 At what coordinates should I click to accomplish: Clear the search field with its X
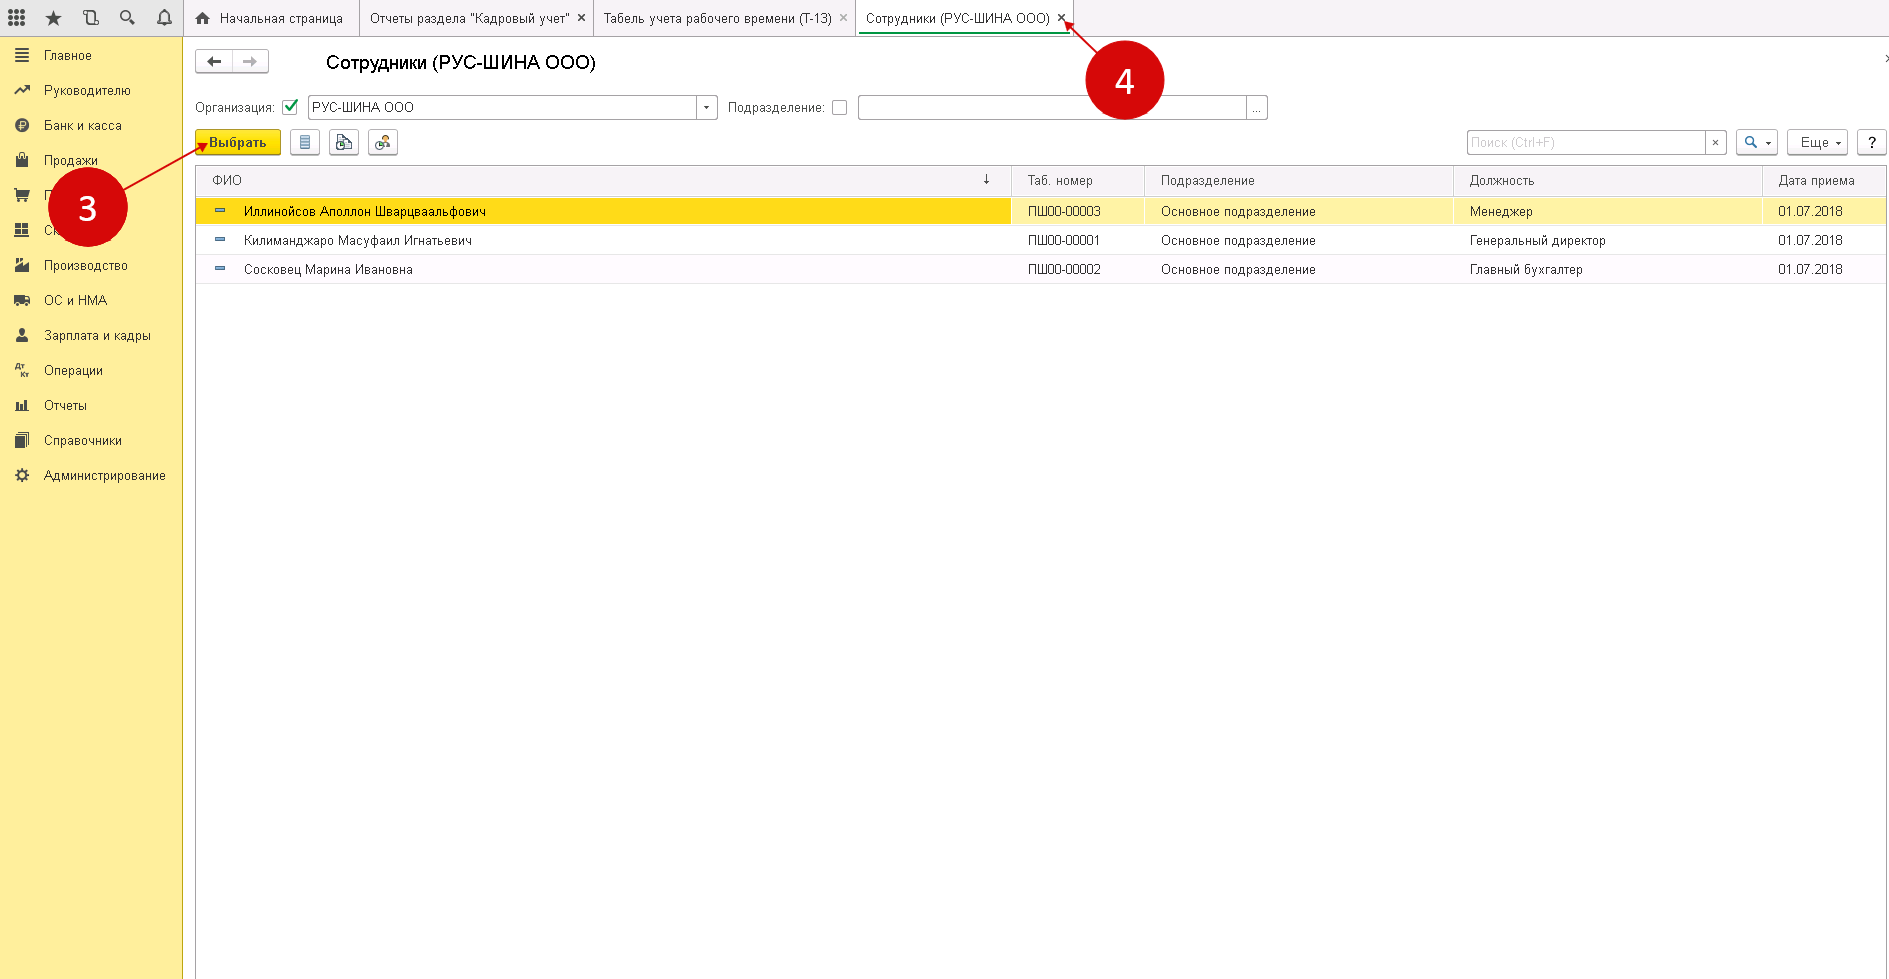1715,143
